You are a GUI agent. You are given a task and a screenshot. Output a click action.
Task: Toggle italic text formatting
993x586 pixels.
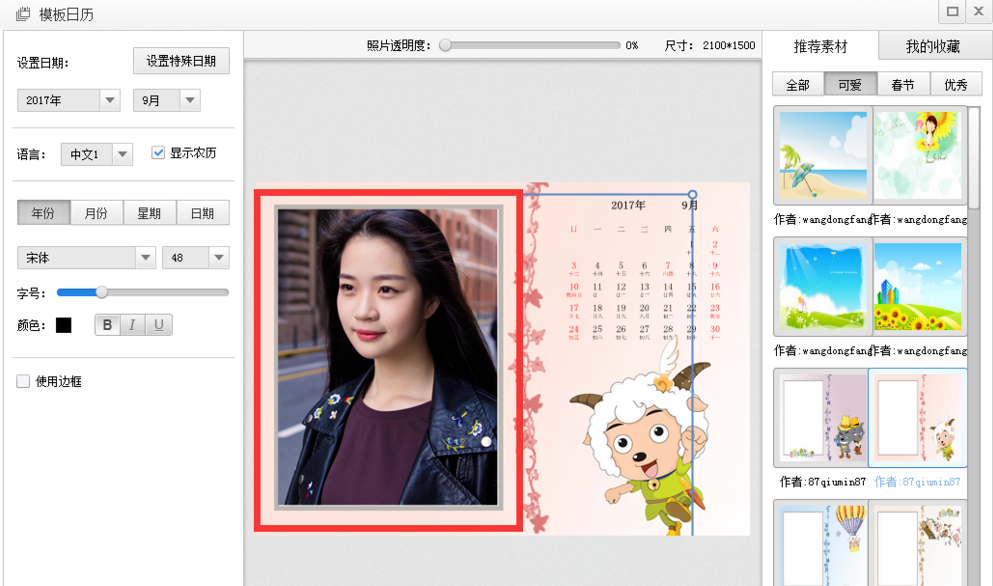(x=133, y=325)
